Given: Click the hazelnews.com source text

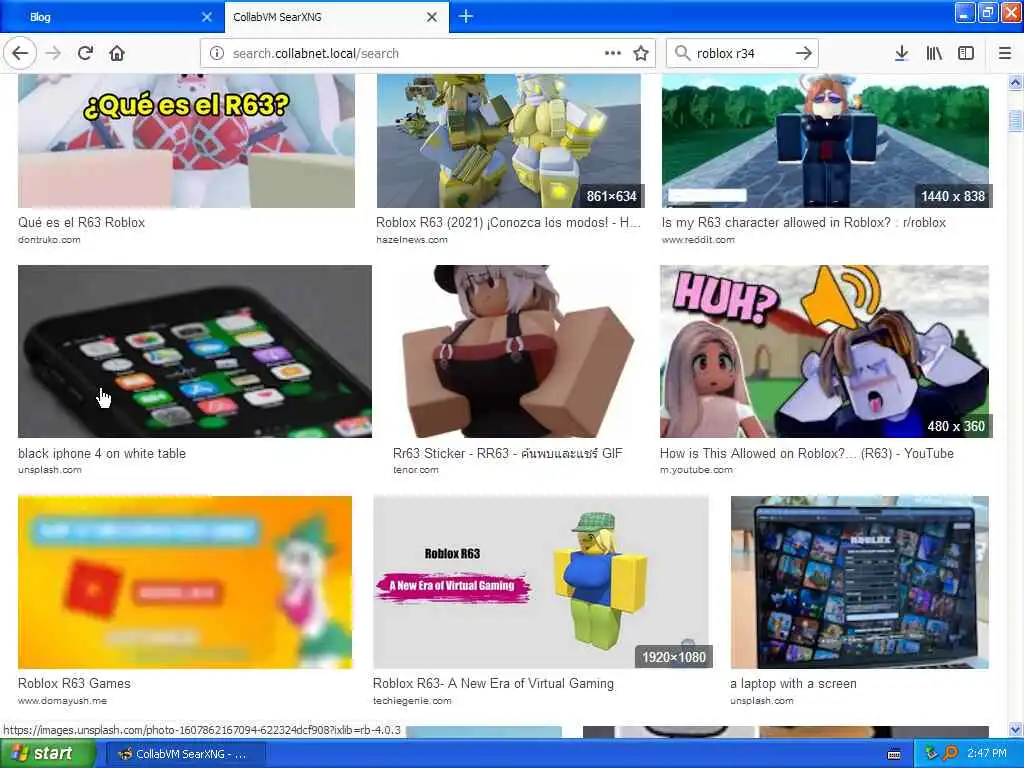Looking at the screenshot, I should coord(412,240).
